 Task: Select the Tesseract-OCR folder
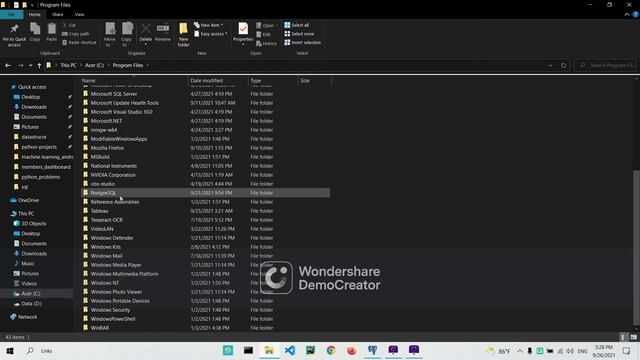206,220
